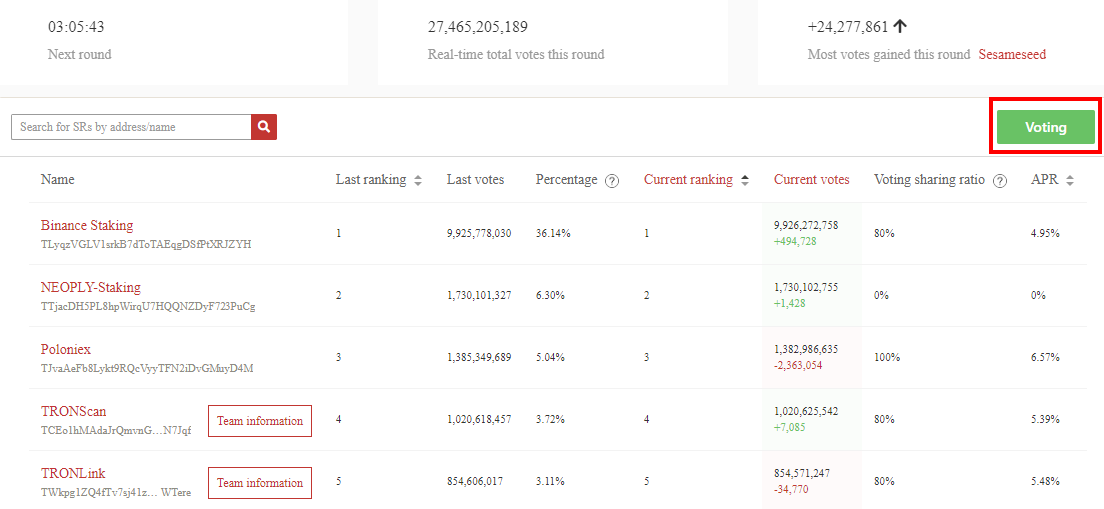The image size is (1104, 509).
Task: Click current votes value 1,730,102,755
Action: pos(806,287)
